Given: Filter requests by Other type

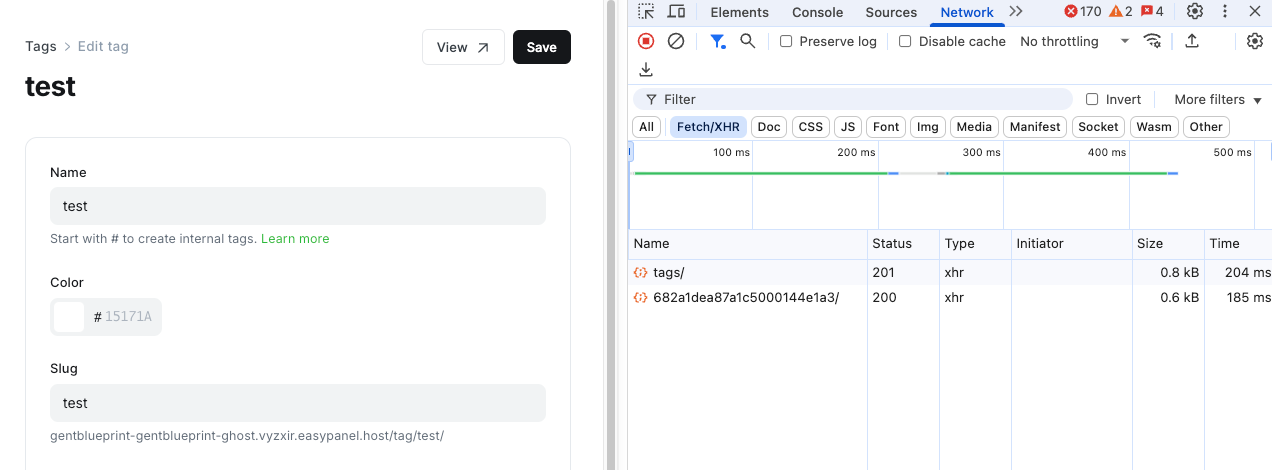Looking at the screenshot, I should click(1206, 127).
